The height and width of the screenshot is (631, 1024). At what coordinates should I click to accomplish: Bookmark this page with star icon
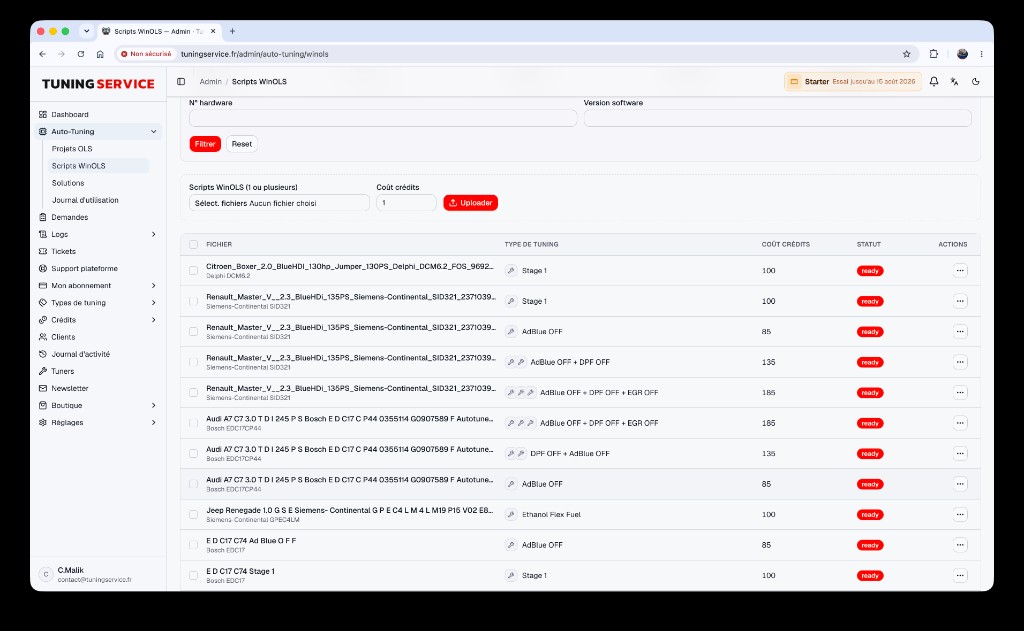pyautogui.click(x=906, y=54)
